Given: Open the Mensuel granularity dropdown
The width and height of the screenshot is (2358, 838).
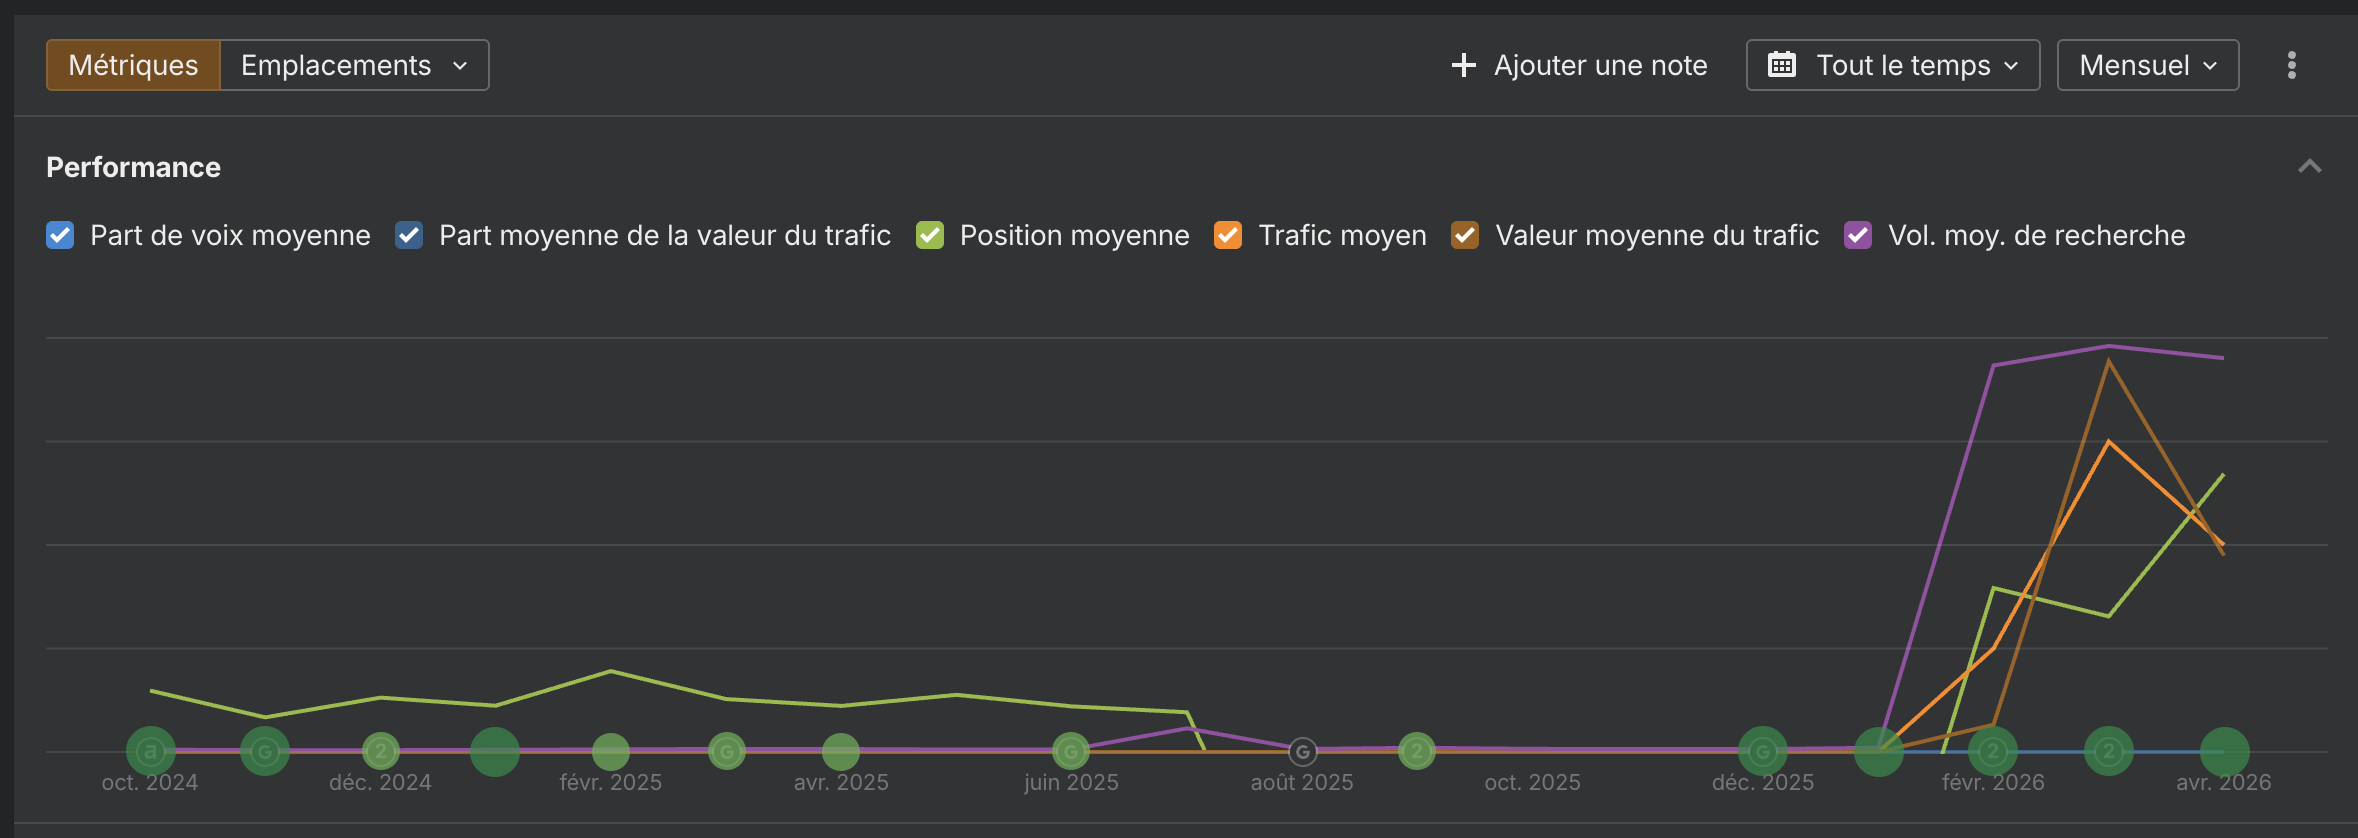Looking at the screenshot, I should pyautogui.click(x=2147, y=64).
